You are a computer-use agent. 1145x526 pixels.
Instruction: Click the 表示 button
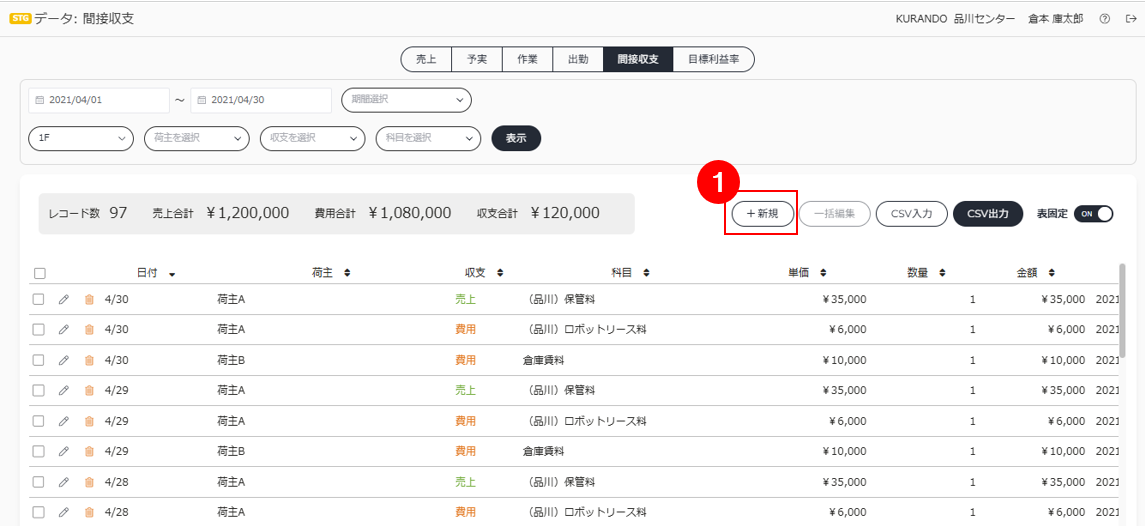tap(516, 138)
